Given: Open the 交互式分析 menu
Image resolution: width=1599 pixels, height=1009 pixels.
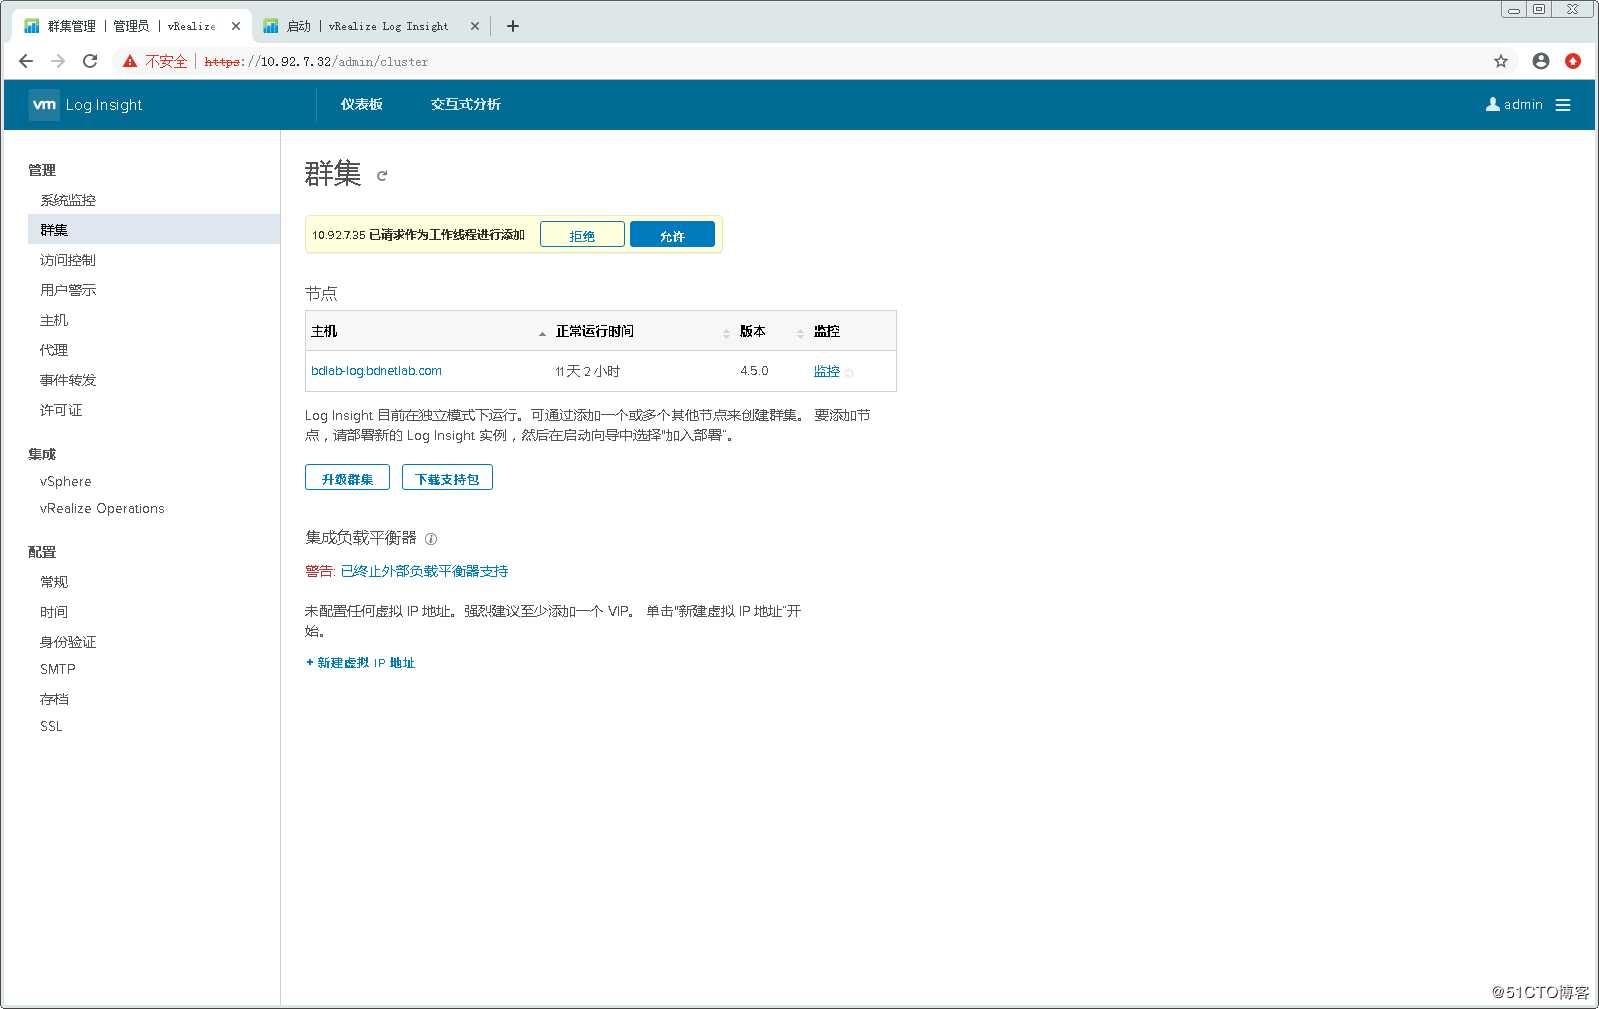Looking at the screenshot, I should 466,105.
